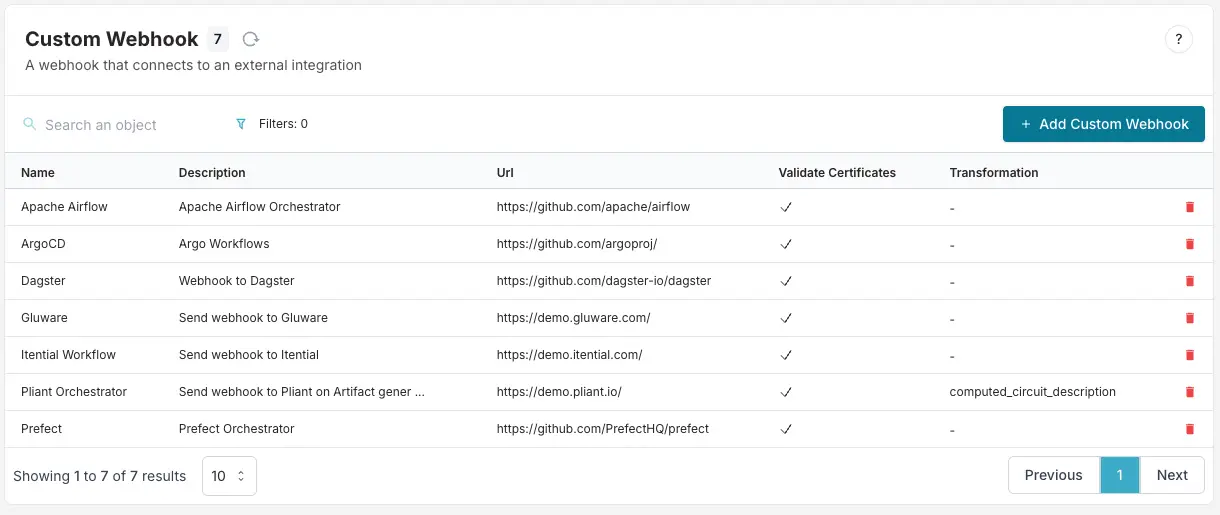Open the Filters: 0 panel
Screen dimensions: 1220x515
pyautogui.click(x=282, y=124)
